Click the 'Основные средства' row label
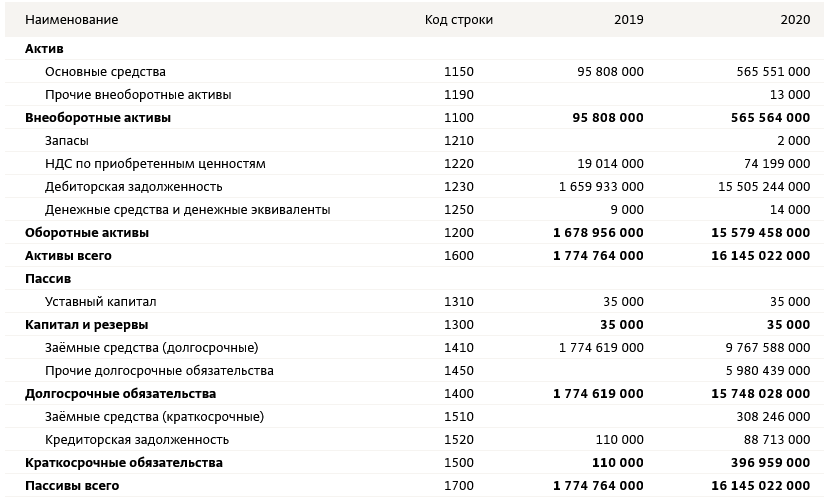The width and height of the screenshot is (824, 502). click(x=105, y=71)
